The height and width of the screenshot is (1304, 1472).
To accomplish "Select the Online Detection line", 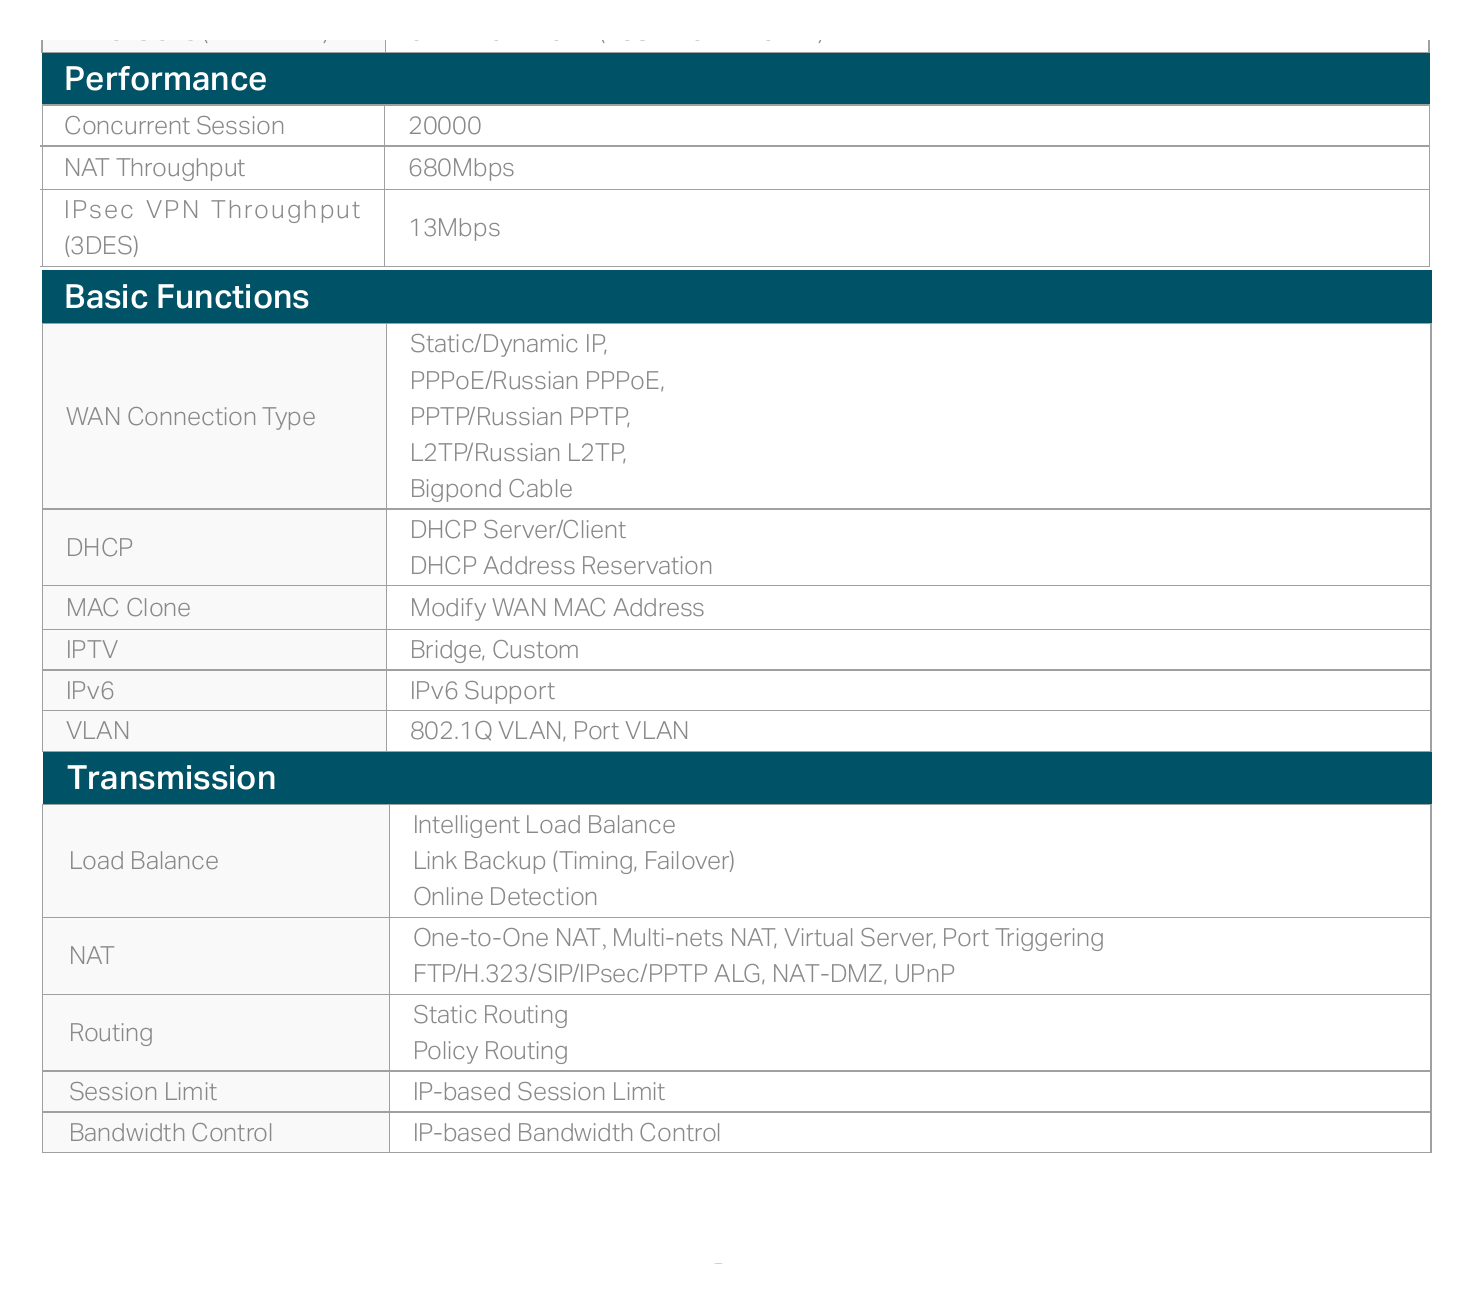I will (505, 897).
